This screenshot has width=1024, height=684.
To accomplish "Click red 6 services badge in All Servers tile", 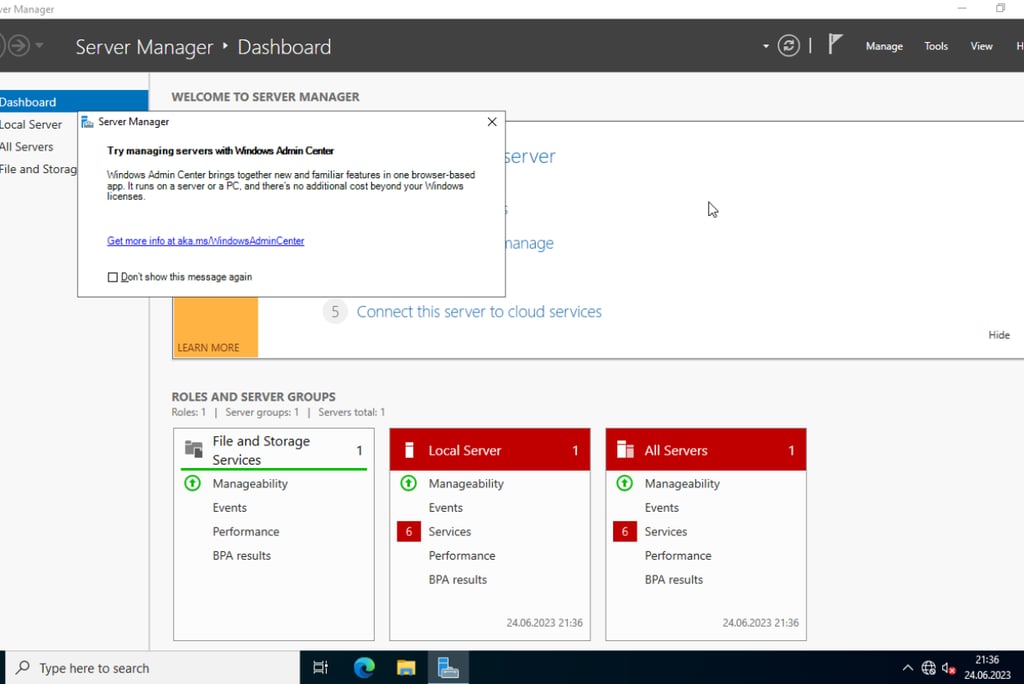I will point(625,532).
